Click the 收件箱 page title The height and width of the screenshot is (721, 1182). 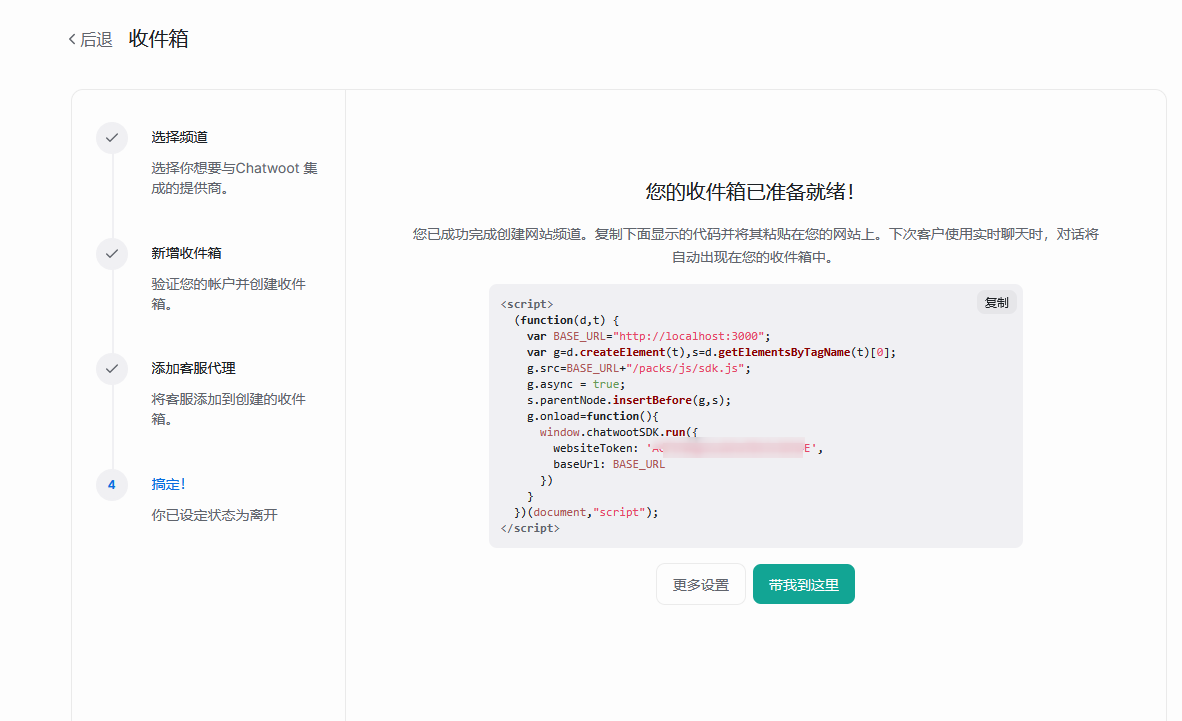(159, 40)
